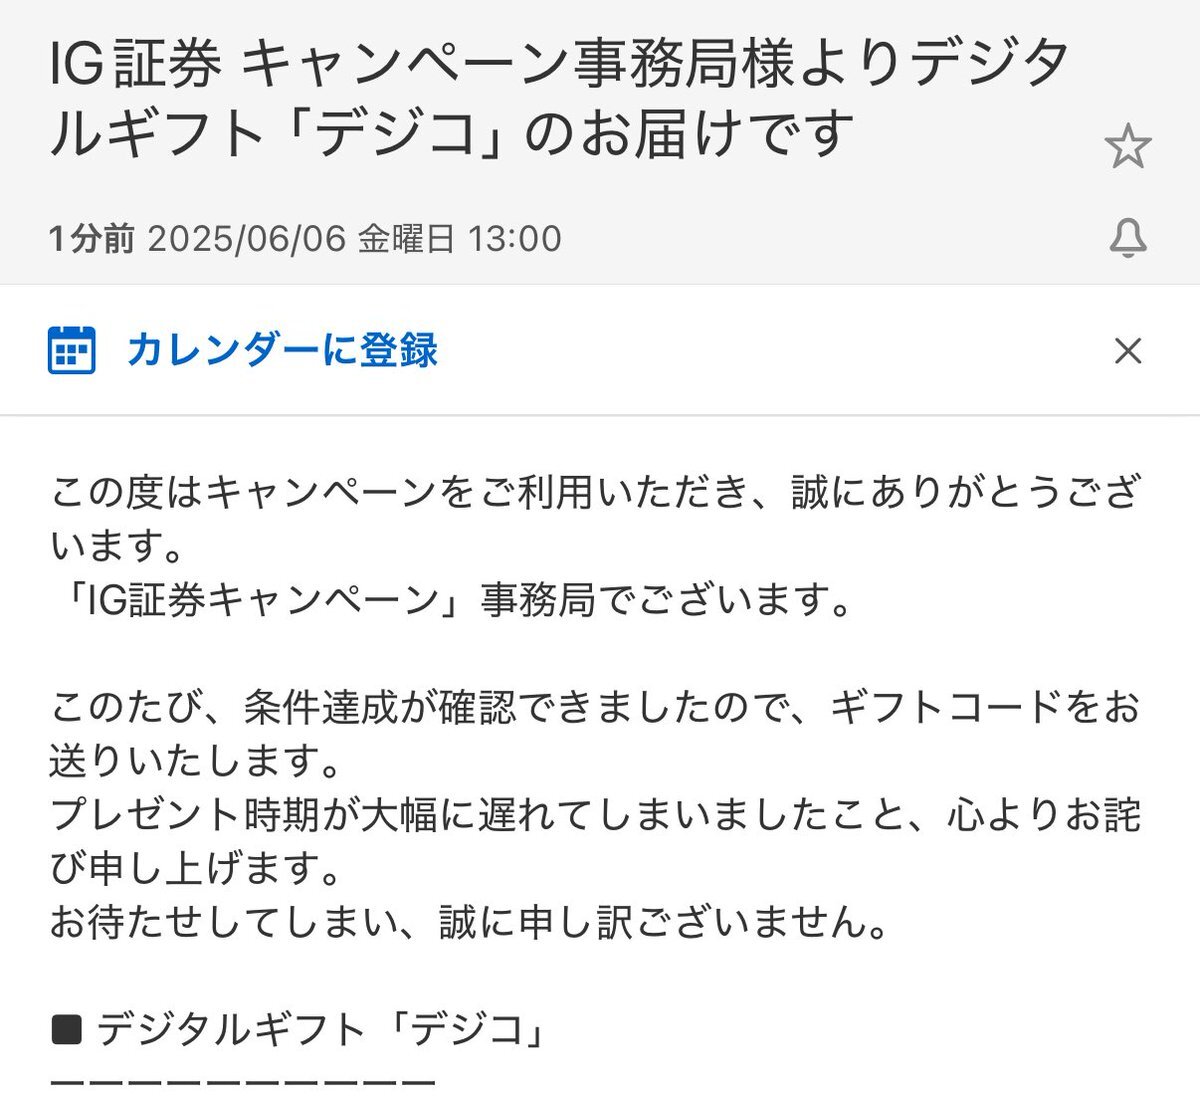
Task: Tap the dashed separator line under the heading
Action: click(242, 1082)
